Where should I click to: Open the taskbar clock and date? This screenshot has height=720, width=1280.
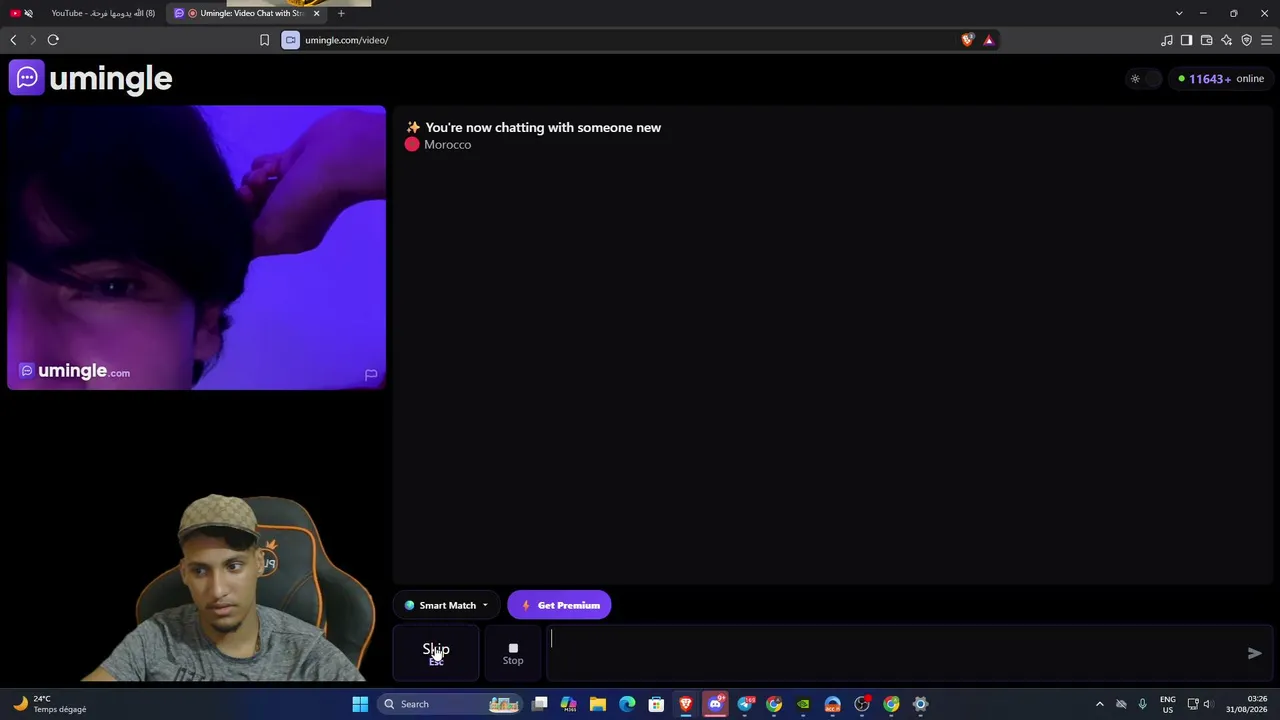pos(1247,704)
